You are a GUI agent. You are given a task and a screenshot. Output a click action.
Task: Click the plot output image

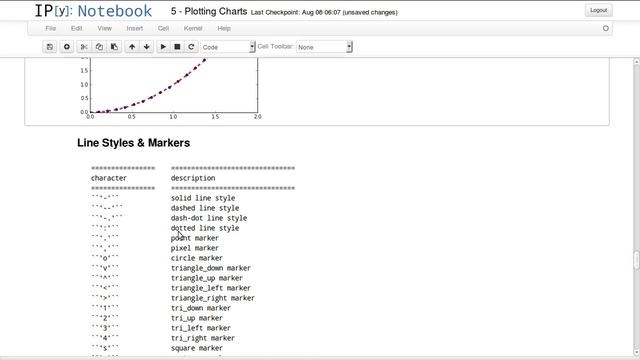coord(170,88)
